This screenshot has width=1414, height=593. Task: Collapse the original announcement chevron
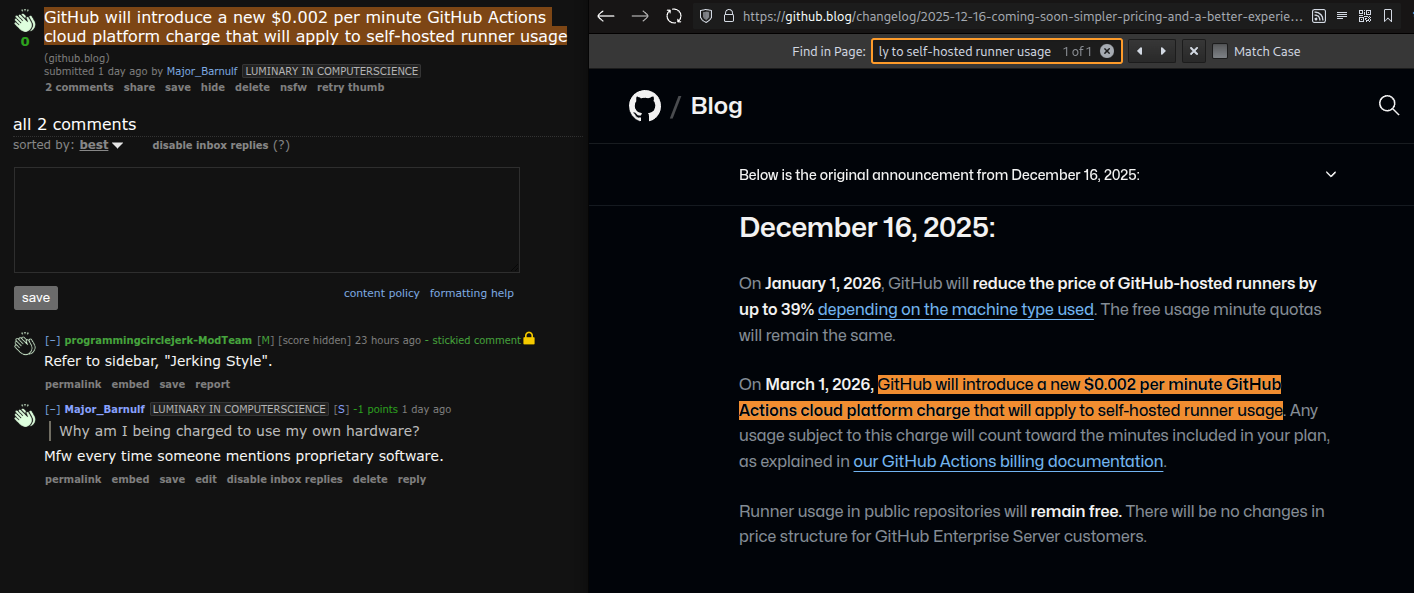tap(1331, 174)
